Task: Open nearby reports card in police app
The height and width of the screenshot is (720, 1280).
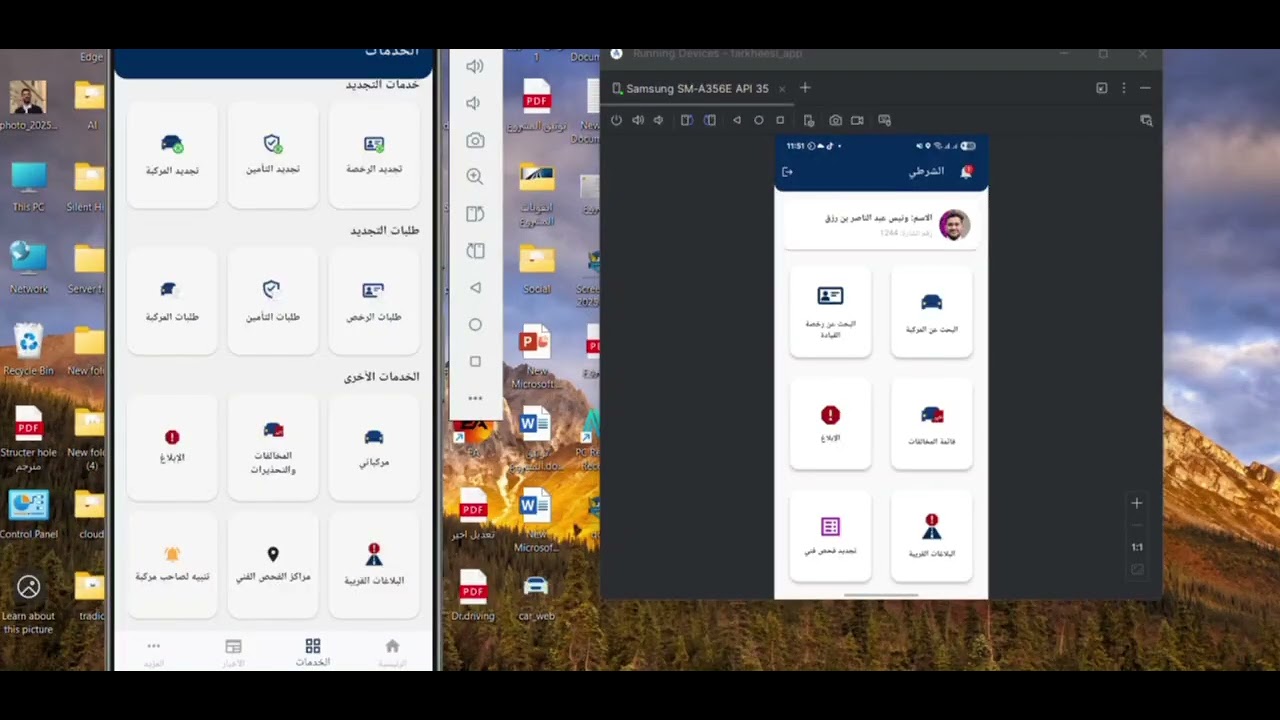Action: pos(931,536)
